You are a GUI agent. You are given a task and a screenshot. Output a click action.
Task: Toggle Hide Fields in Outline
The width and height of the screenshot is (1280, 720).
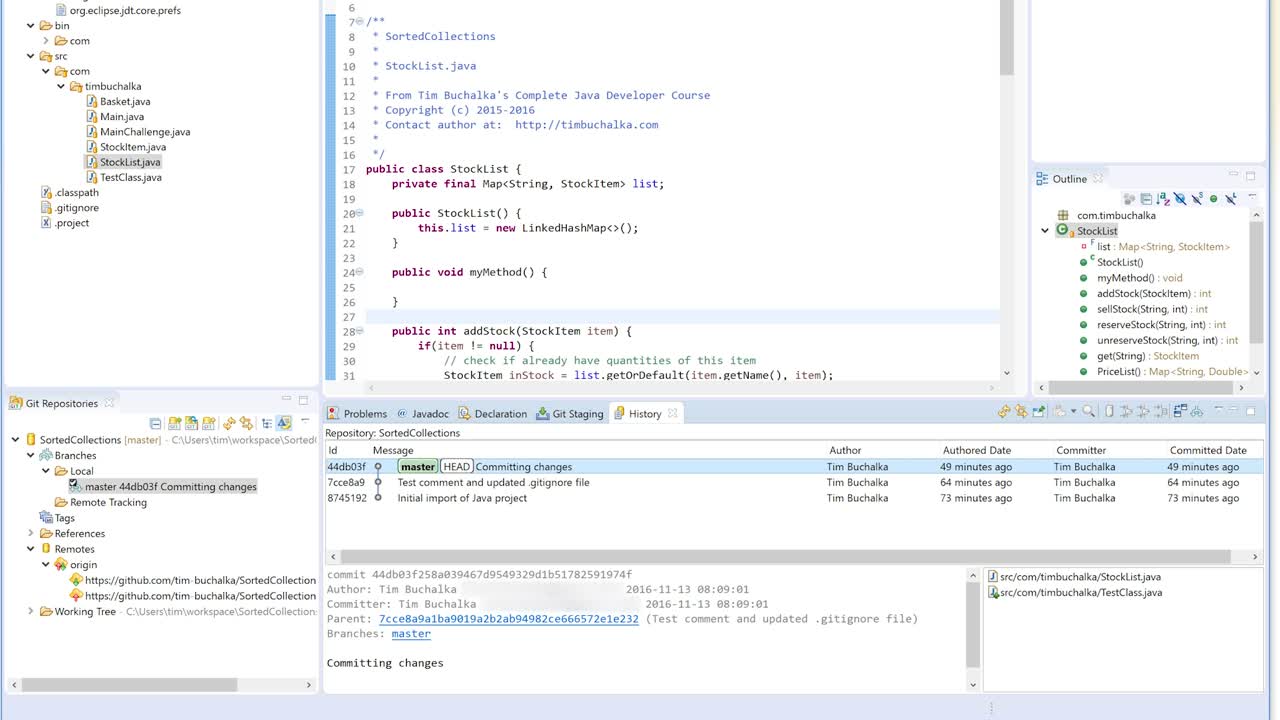coord(1180,199)
